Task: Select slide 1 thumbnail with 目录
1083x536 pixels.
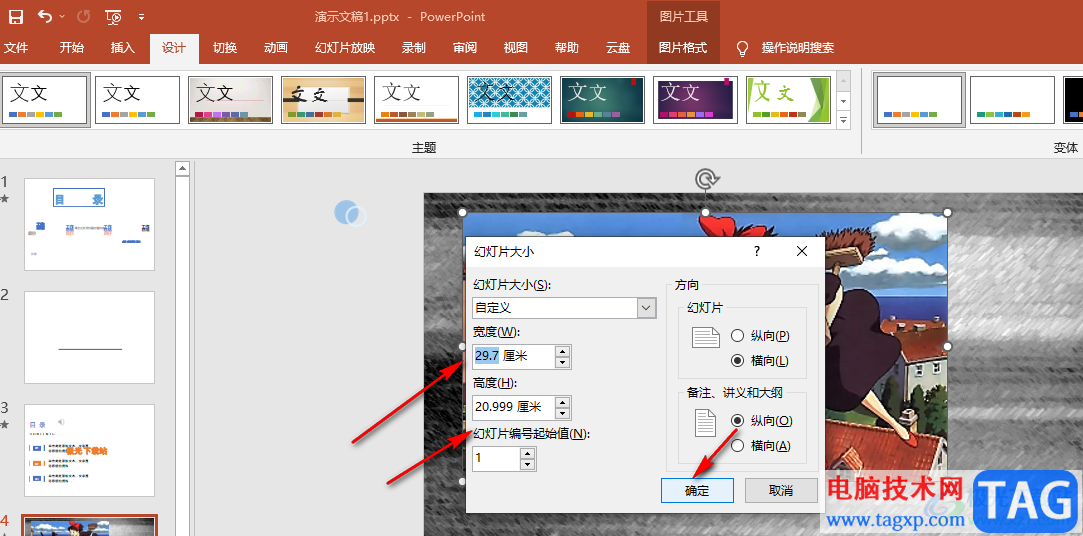Action: click(90, 224)
